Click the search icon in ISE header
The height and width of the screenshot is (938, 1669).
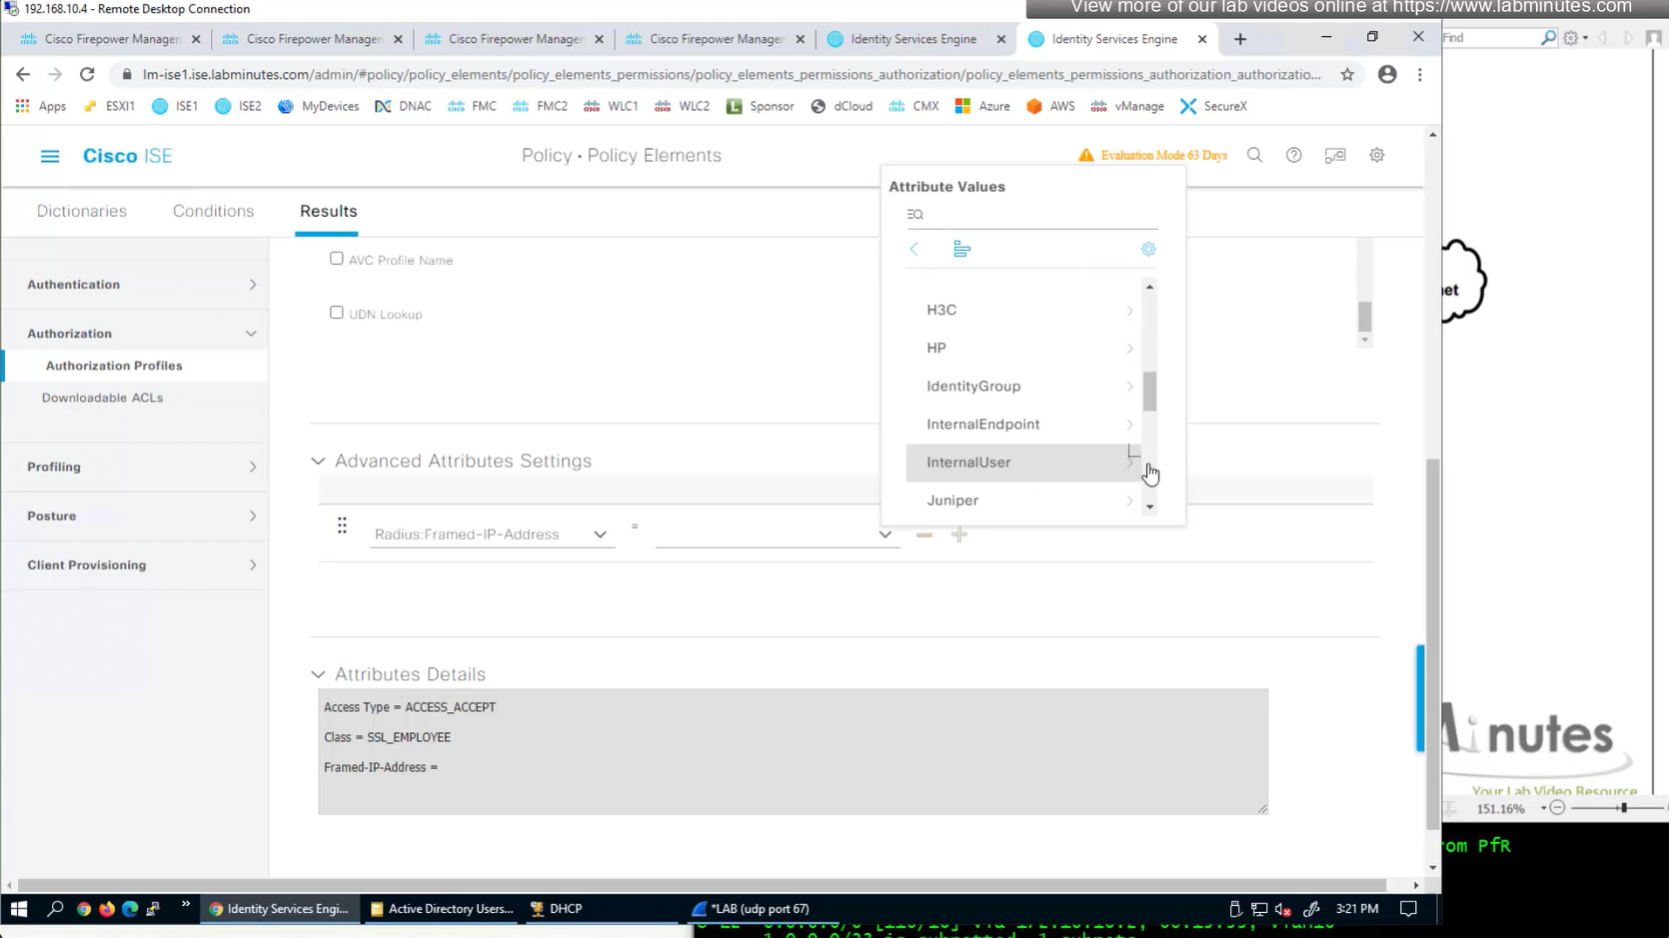(1254, 156)
